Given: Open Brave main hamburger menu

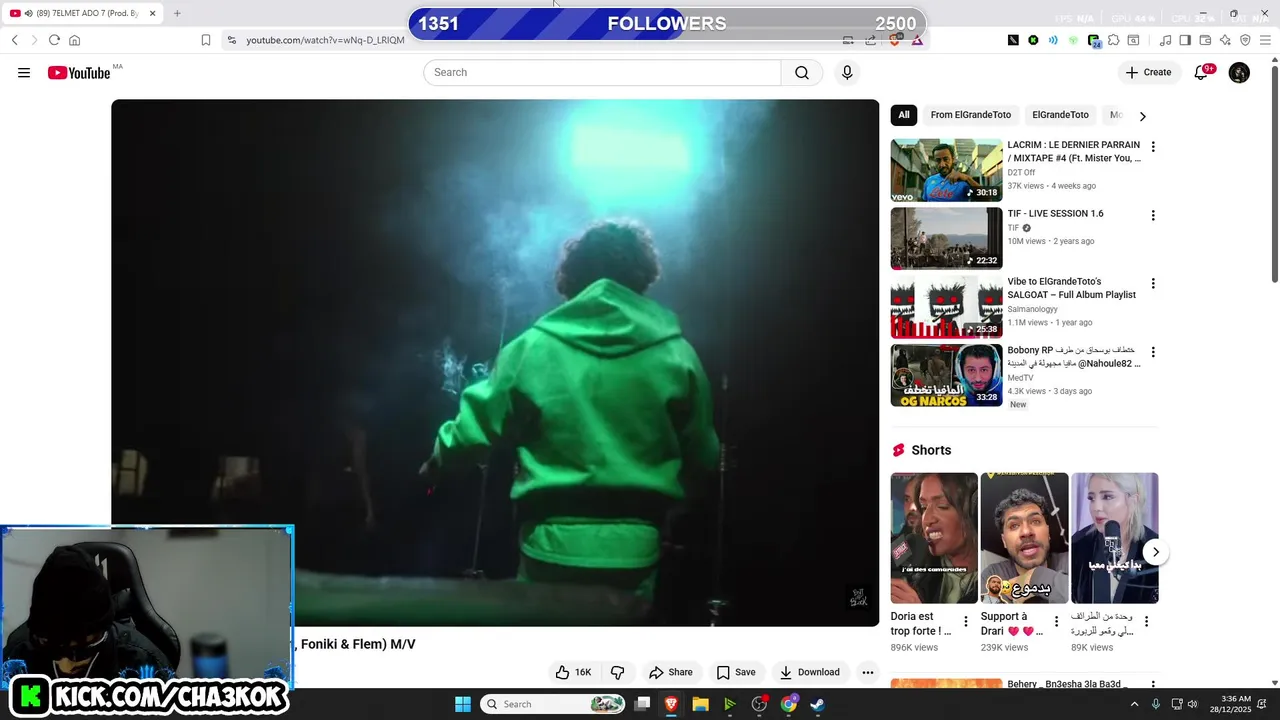Looking at the screenshot, I should coord(1265,40).
